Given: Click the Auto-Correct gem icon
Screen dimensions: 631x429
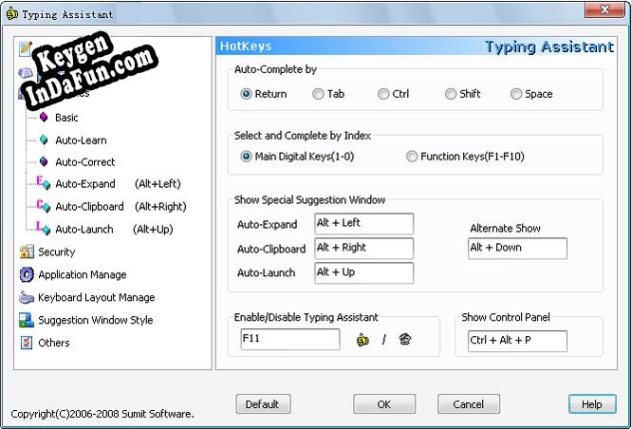Looking at the screenshot, I should (44, 161).
